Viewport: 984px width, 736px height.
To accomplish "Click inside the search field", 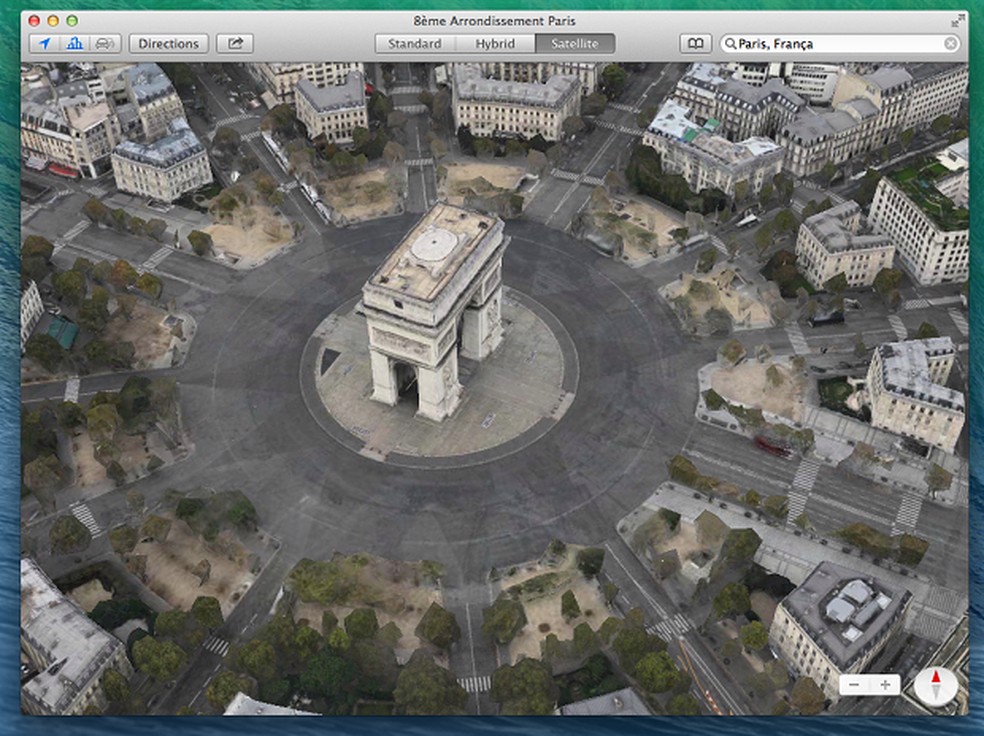I will pyautogui.click(x=840, y=43).
